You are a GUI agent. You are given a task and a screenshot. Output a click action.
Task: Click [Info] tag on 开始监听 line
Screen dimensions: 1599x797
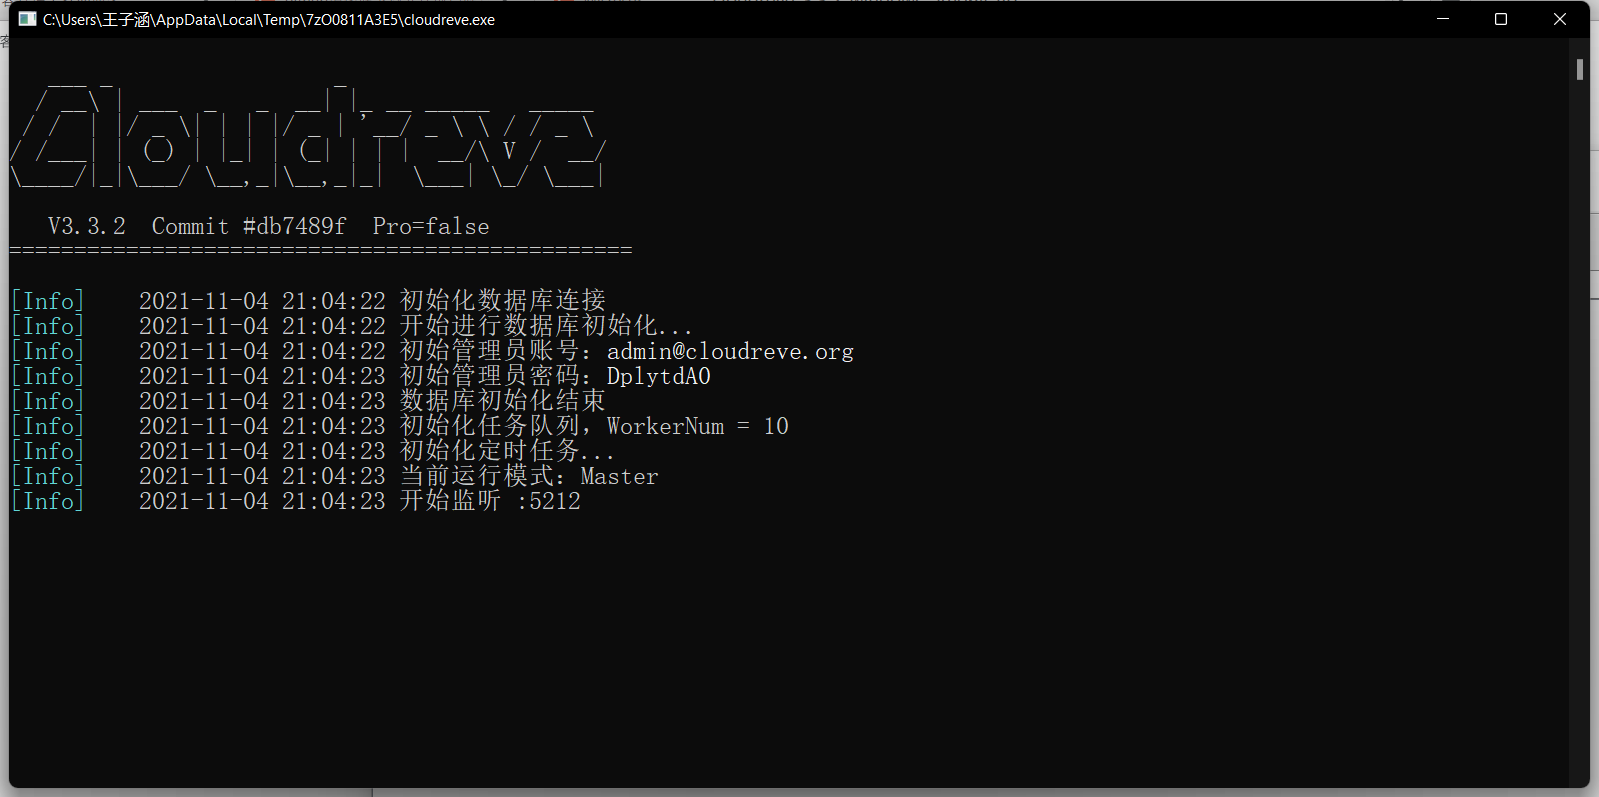(48, 501)
